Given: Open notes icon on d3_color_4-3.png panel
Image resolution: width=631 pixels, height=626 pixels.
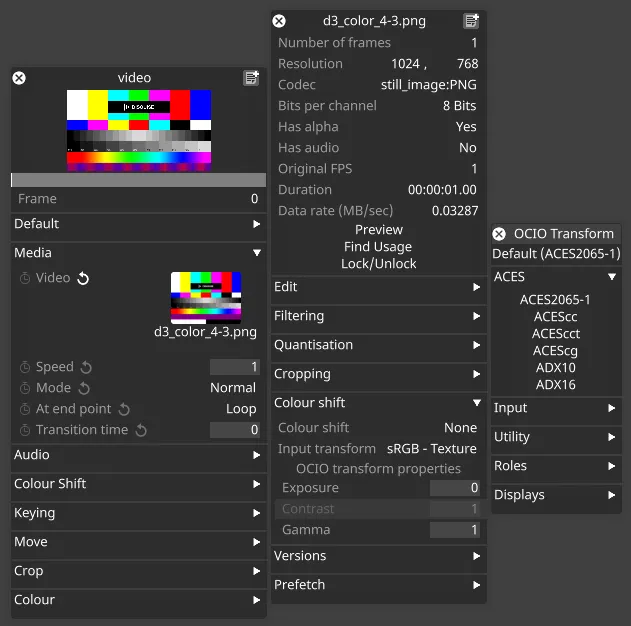Looking at the screenshot, I should (x=471, y=21).
